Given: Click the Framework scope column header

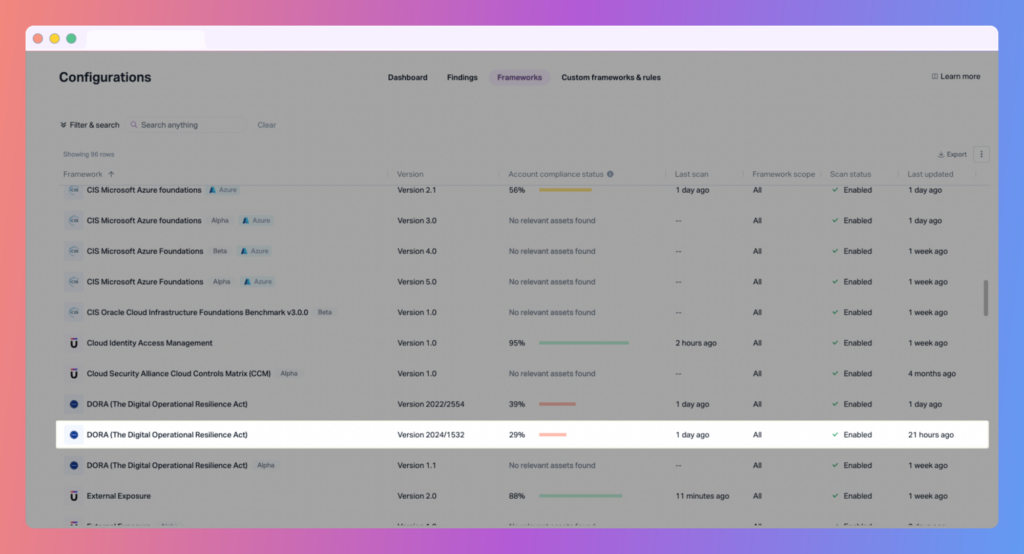Looking at the screenshot, I should coord(783,174).
